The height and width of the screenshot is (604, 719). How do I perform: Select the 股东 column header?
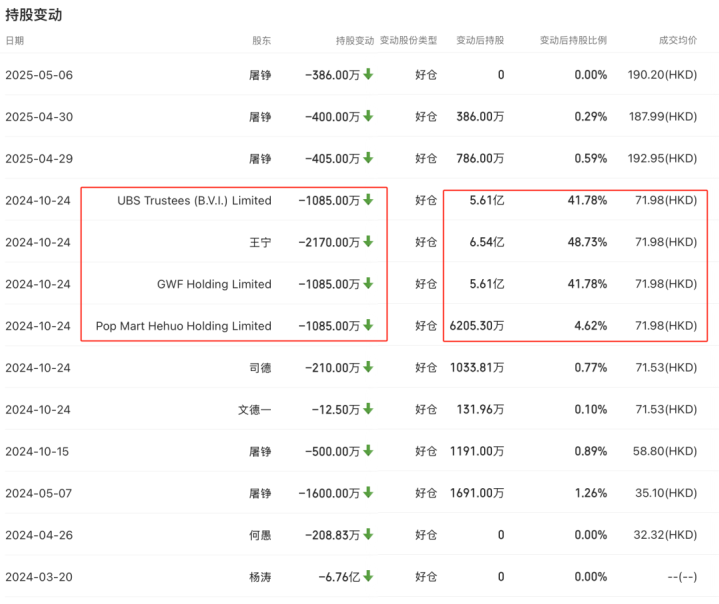click(261, 41)
